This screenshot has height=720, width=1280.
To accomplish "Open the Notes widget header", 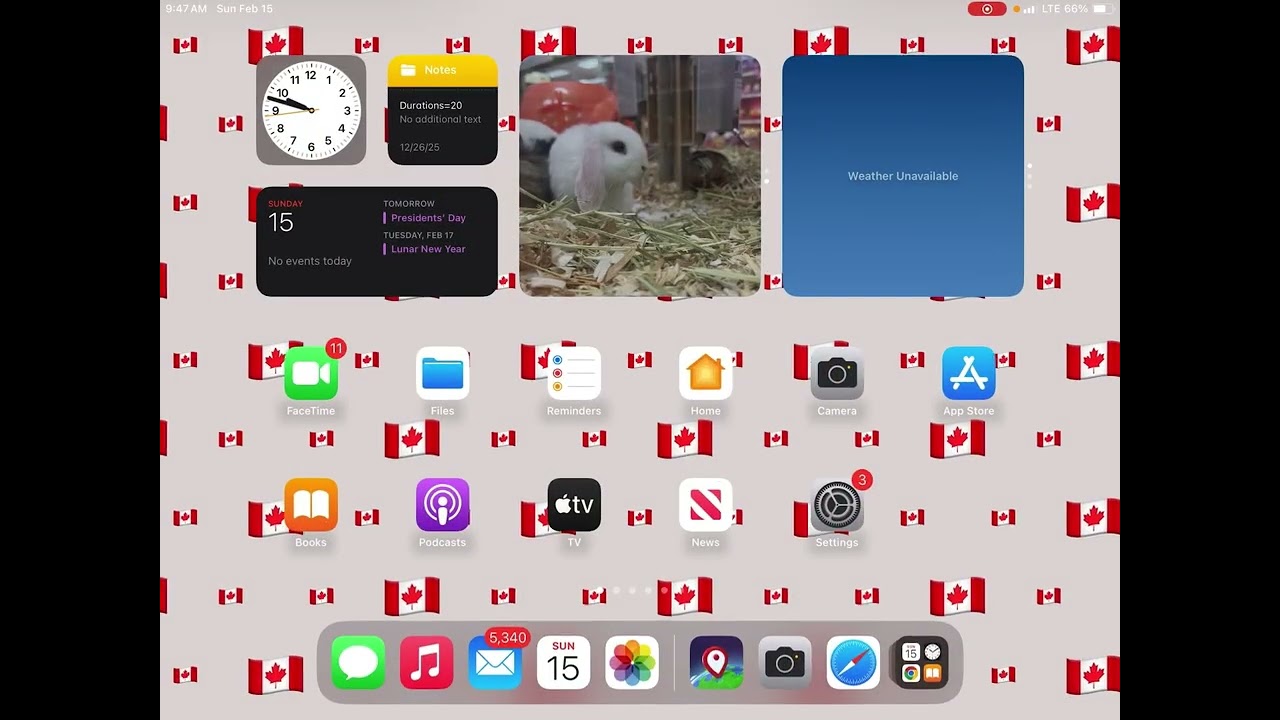I will coord(443,70).
